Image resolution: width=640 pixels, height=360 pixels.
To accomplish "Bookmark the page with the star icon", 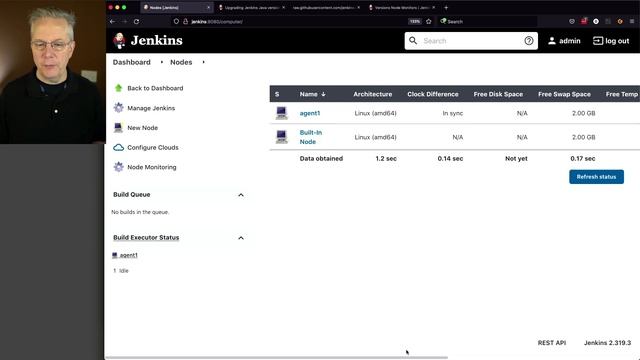I will 429,21.
